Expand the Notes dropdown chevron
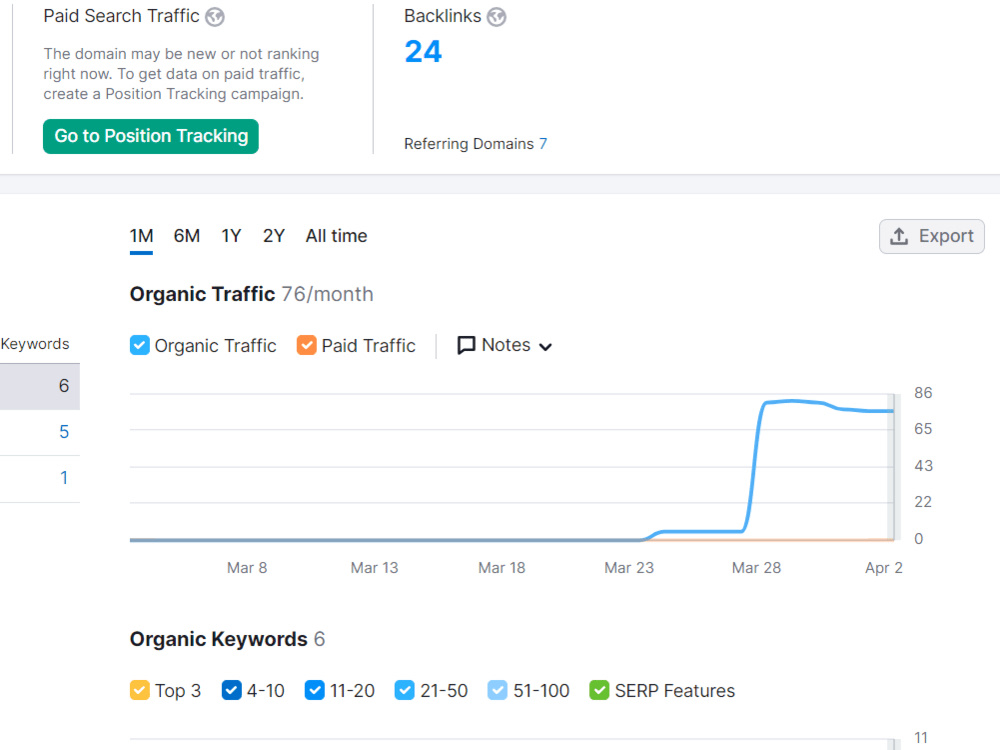This screenshot has width=1000, height=750. [x=545, y=347]
